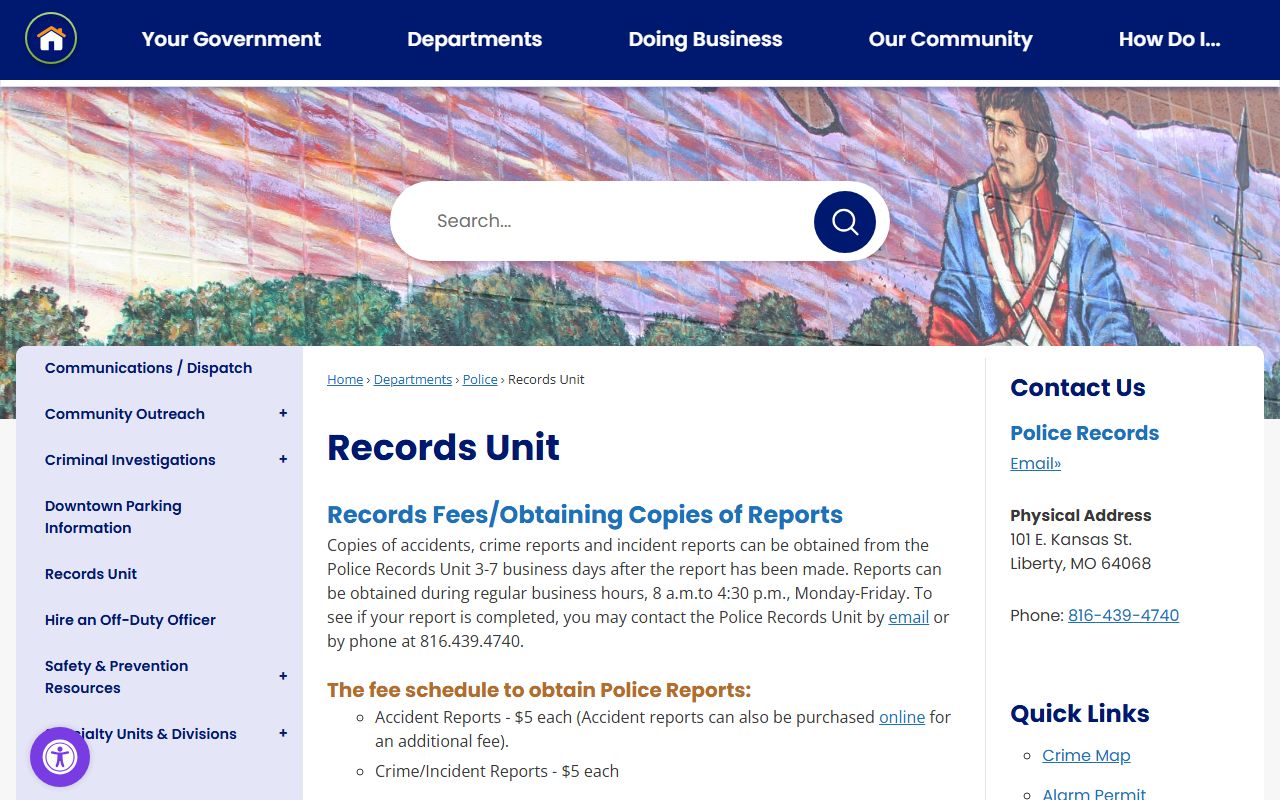Click Email» under Police Records
Viewport: 1280px width, 800px height.
(1035, 463)
